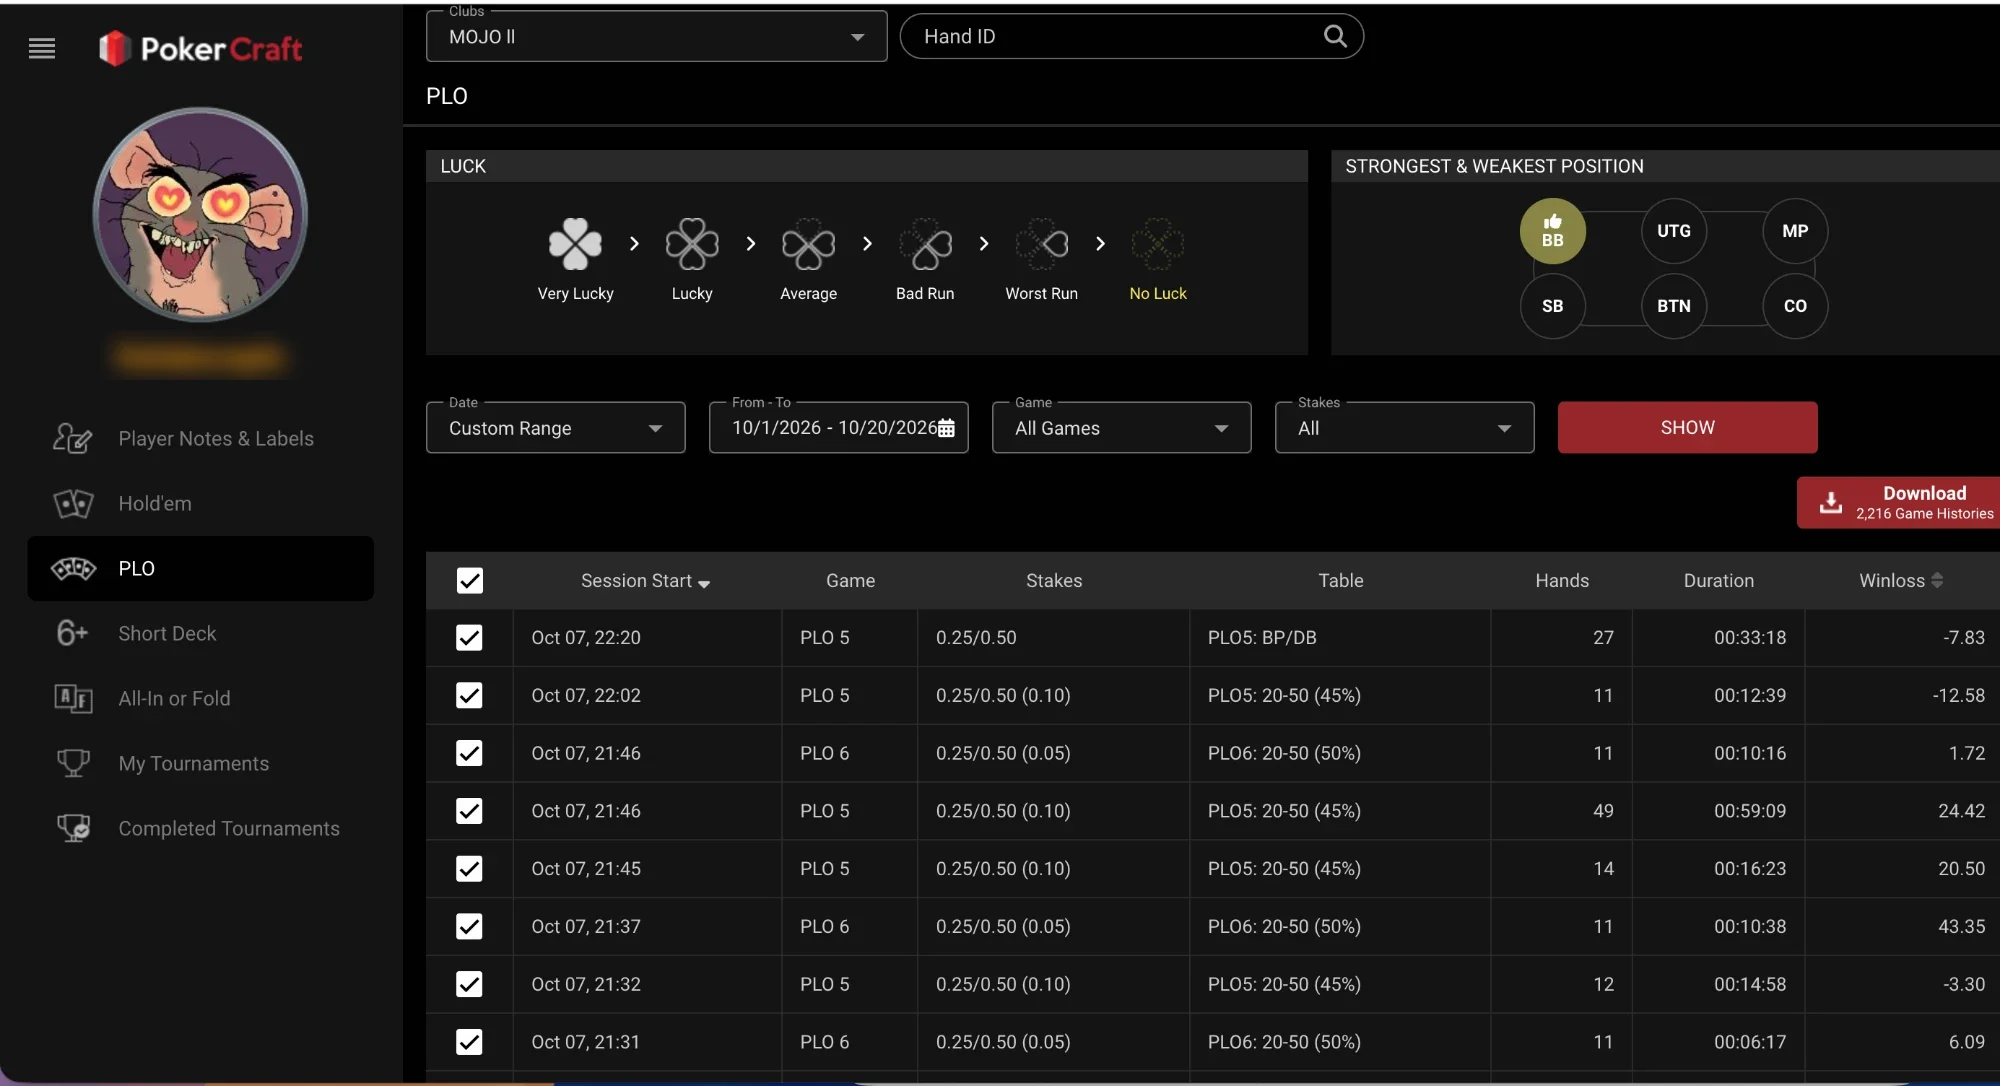Uncheck the Oct 07, 21:31 session checkbox
2000x1086 pixels.
tap(469, 1042)
